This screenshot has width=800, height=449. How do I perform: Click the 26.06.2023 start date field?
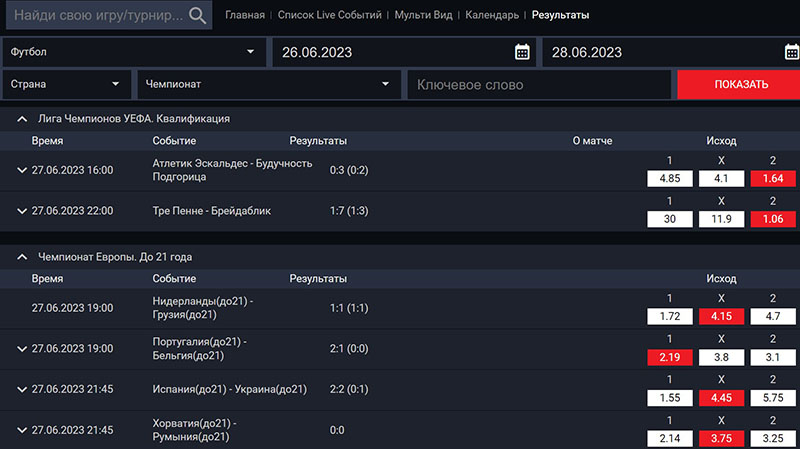click(x=404, y=52)
